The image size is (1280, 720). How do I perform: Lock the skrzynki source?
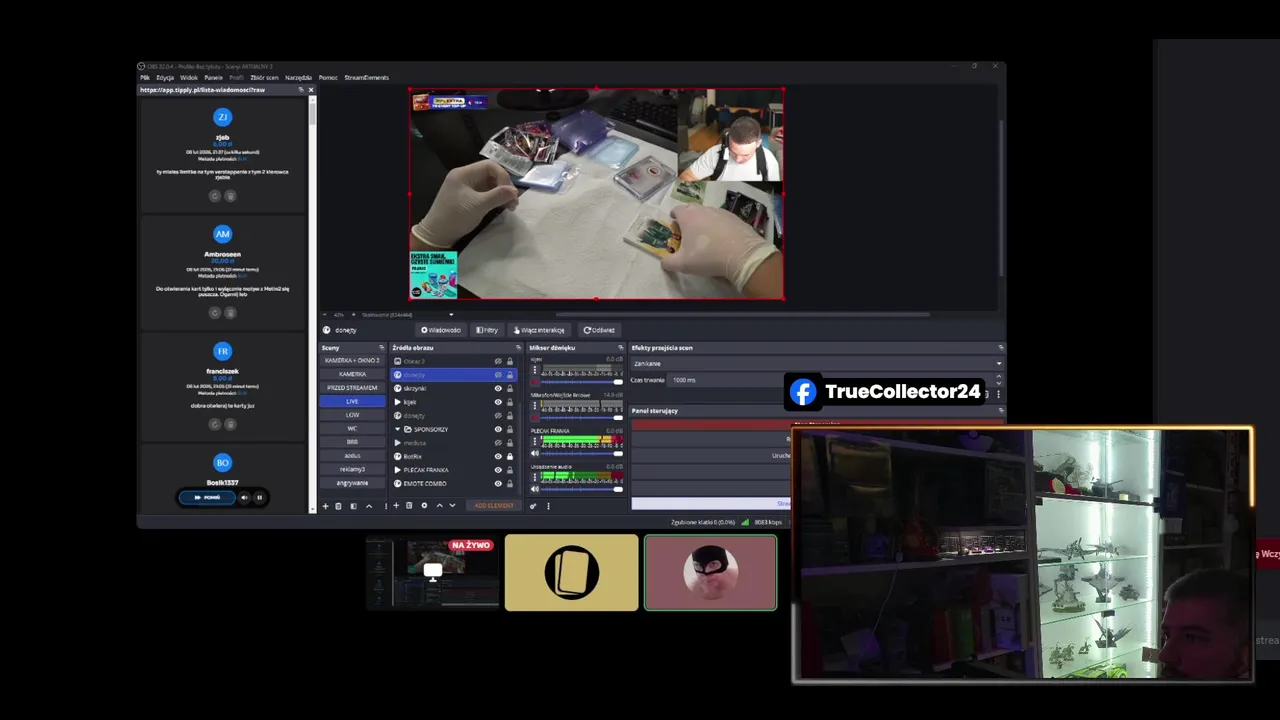pyautogui.click(x=509, y=388)
